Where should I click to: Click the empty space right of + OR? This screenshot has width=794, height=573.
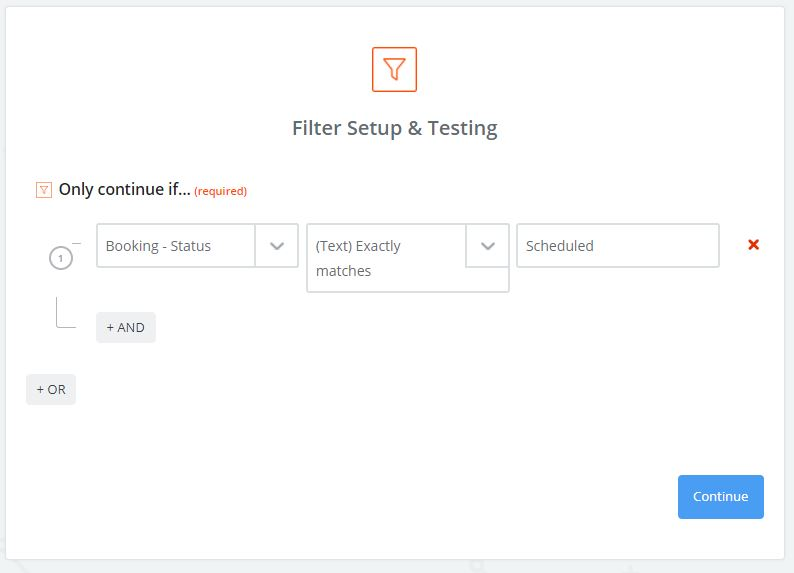pos(300,389)
